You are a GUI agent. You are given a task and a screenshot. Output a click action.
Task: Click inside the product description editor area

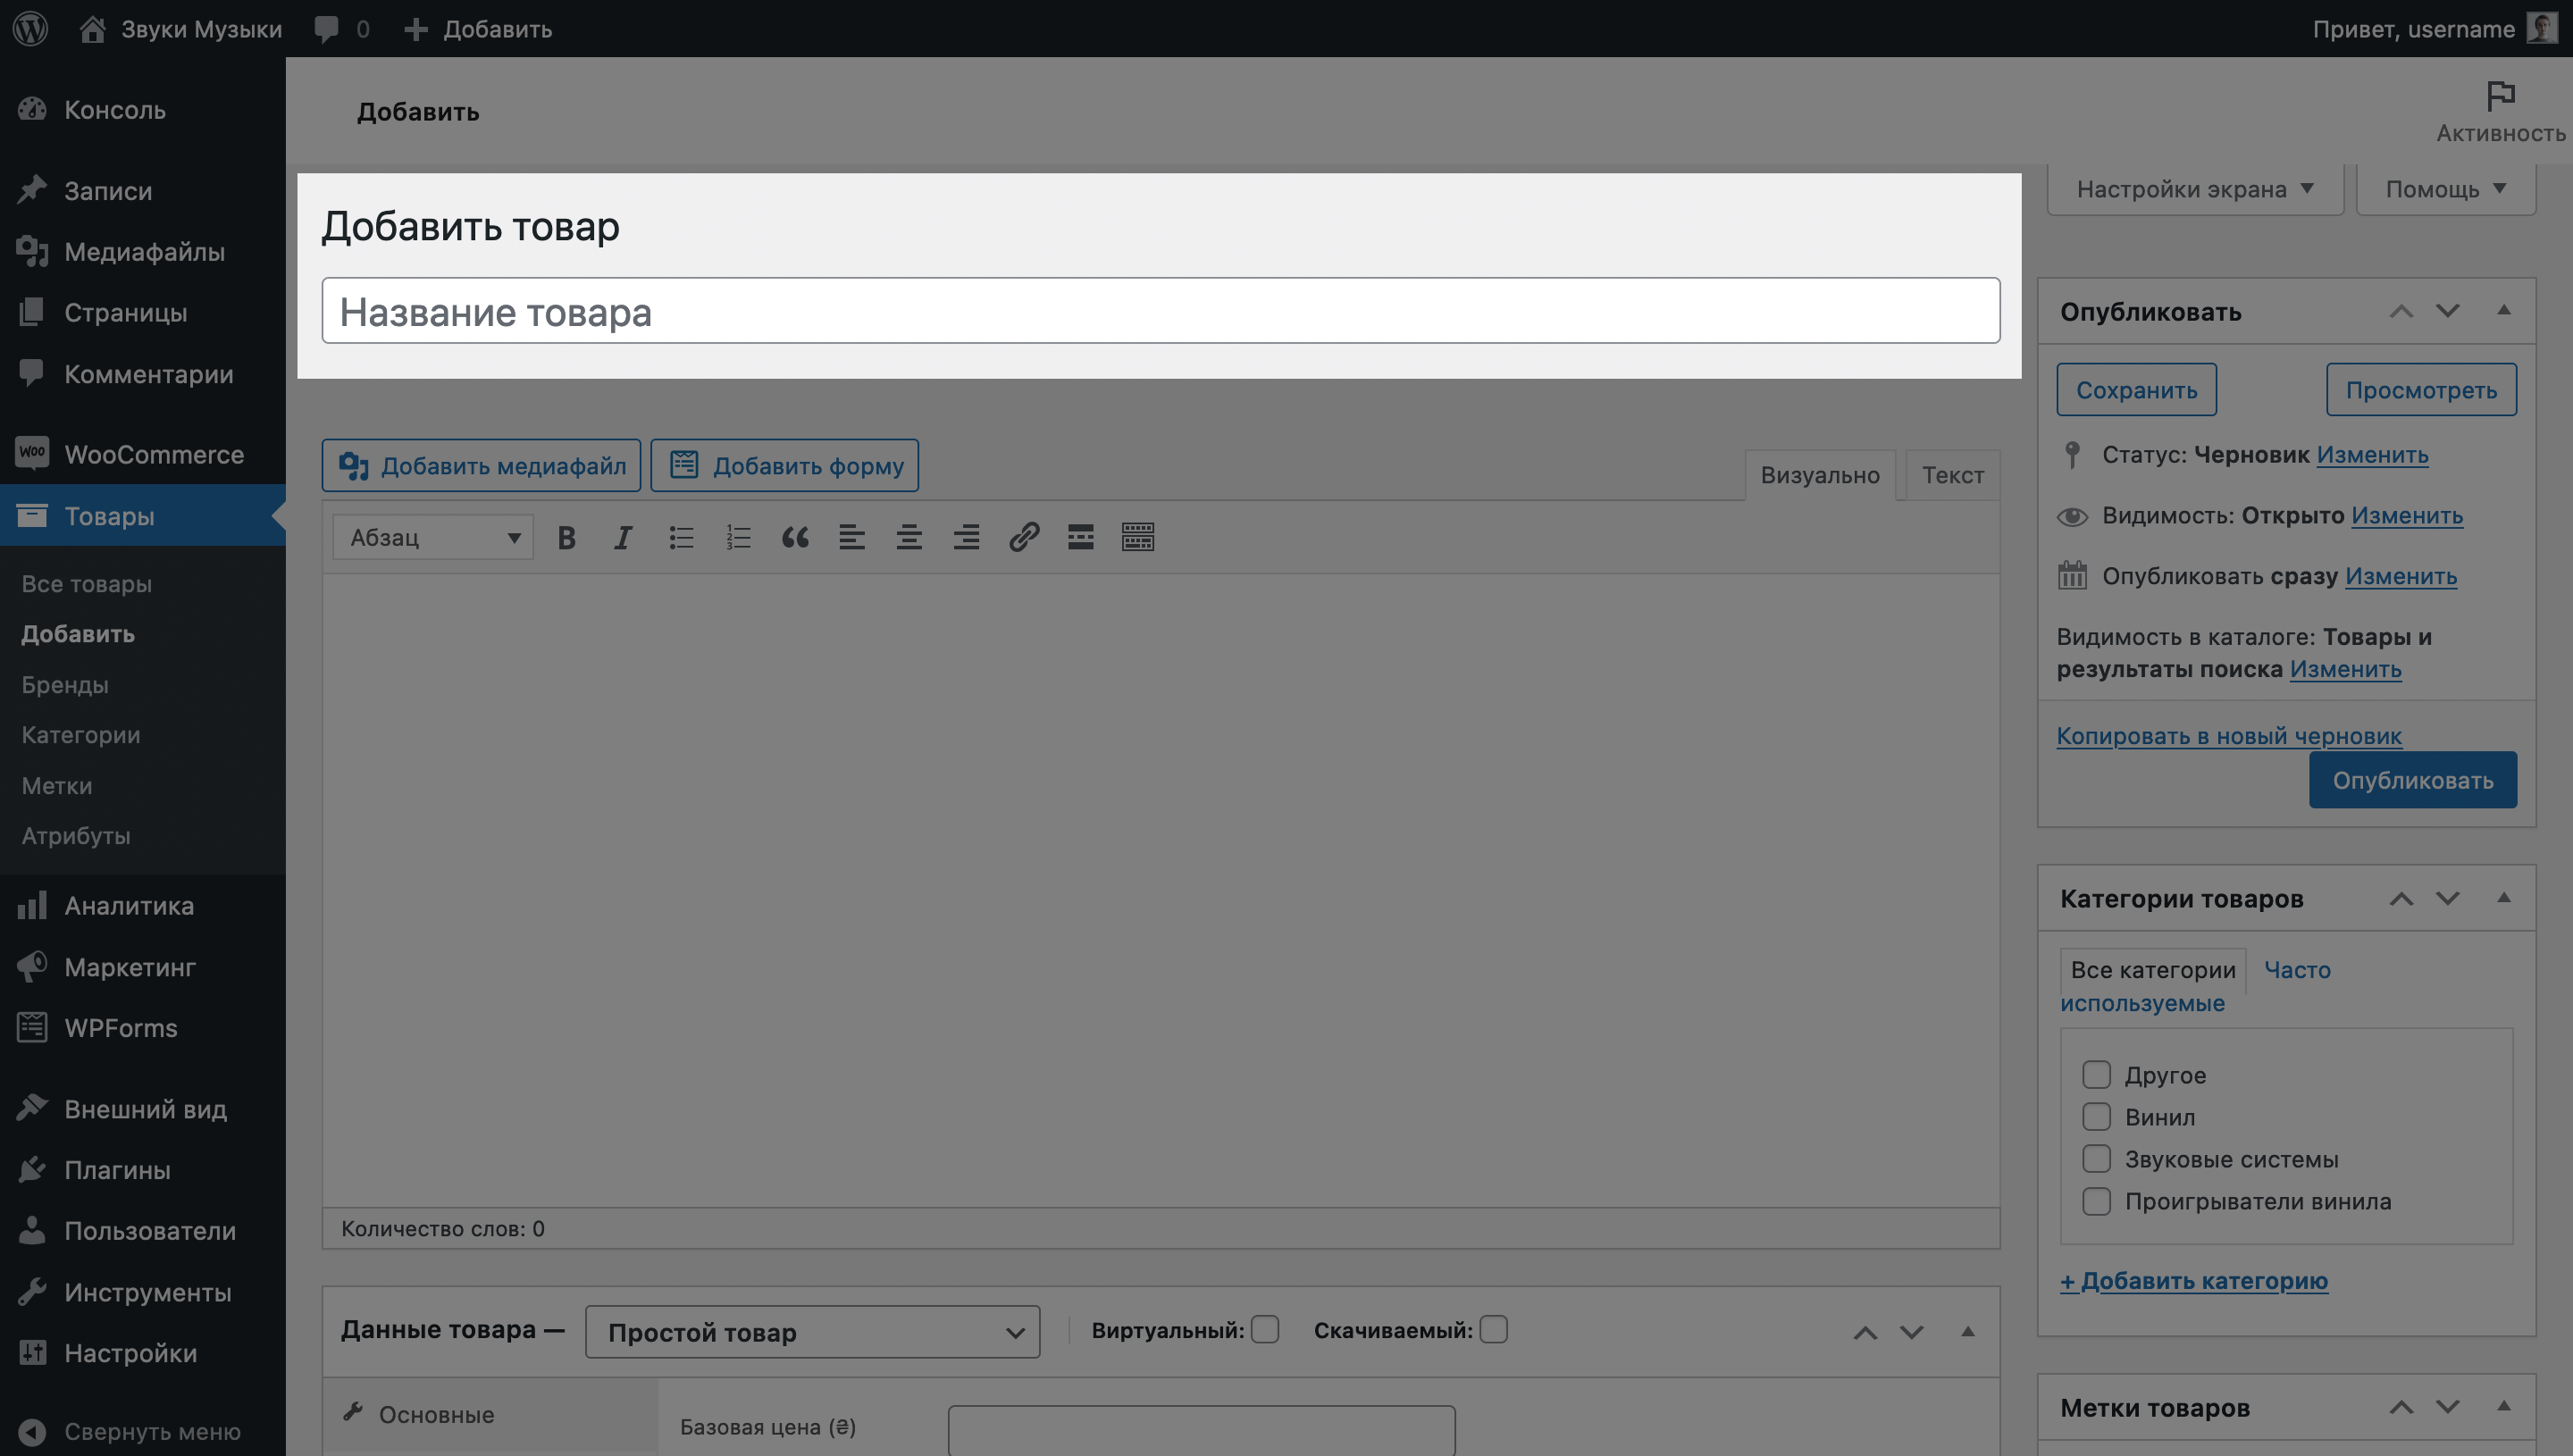click(x=1160, y=890)
